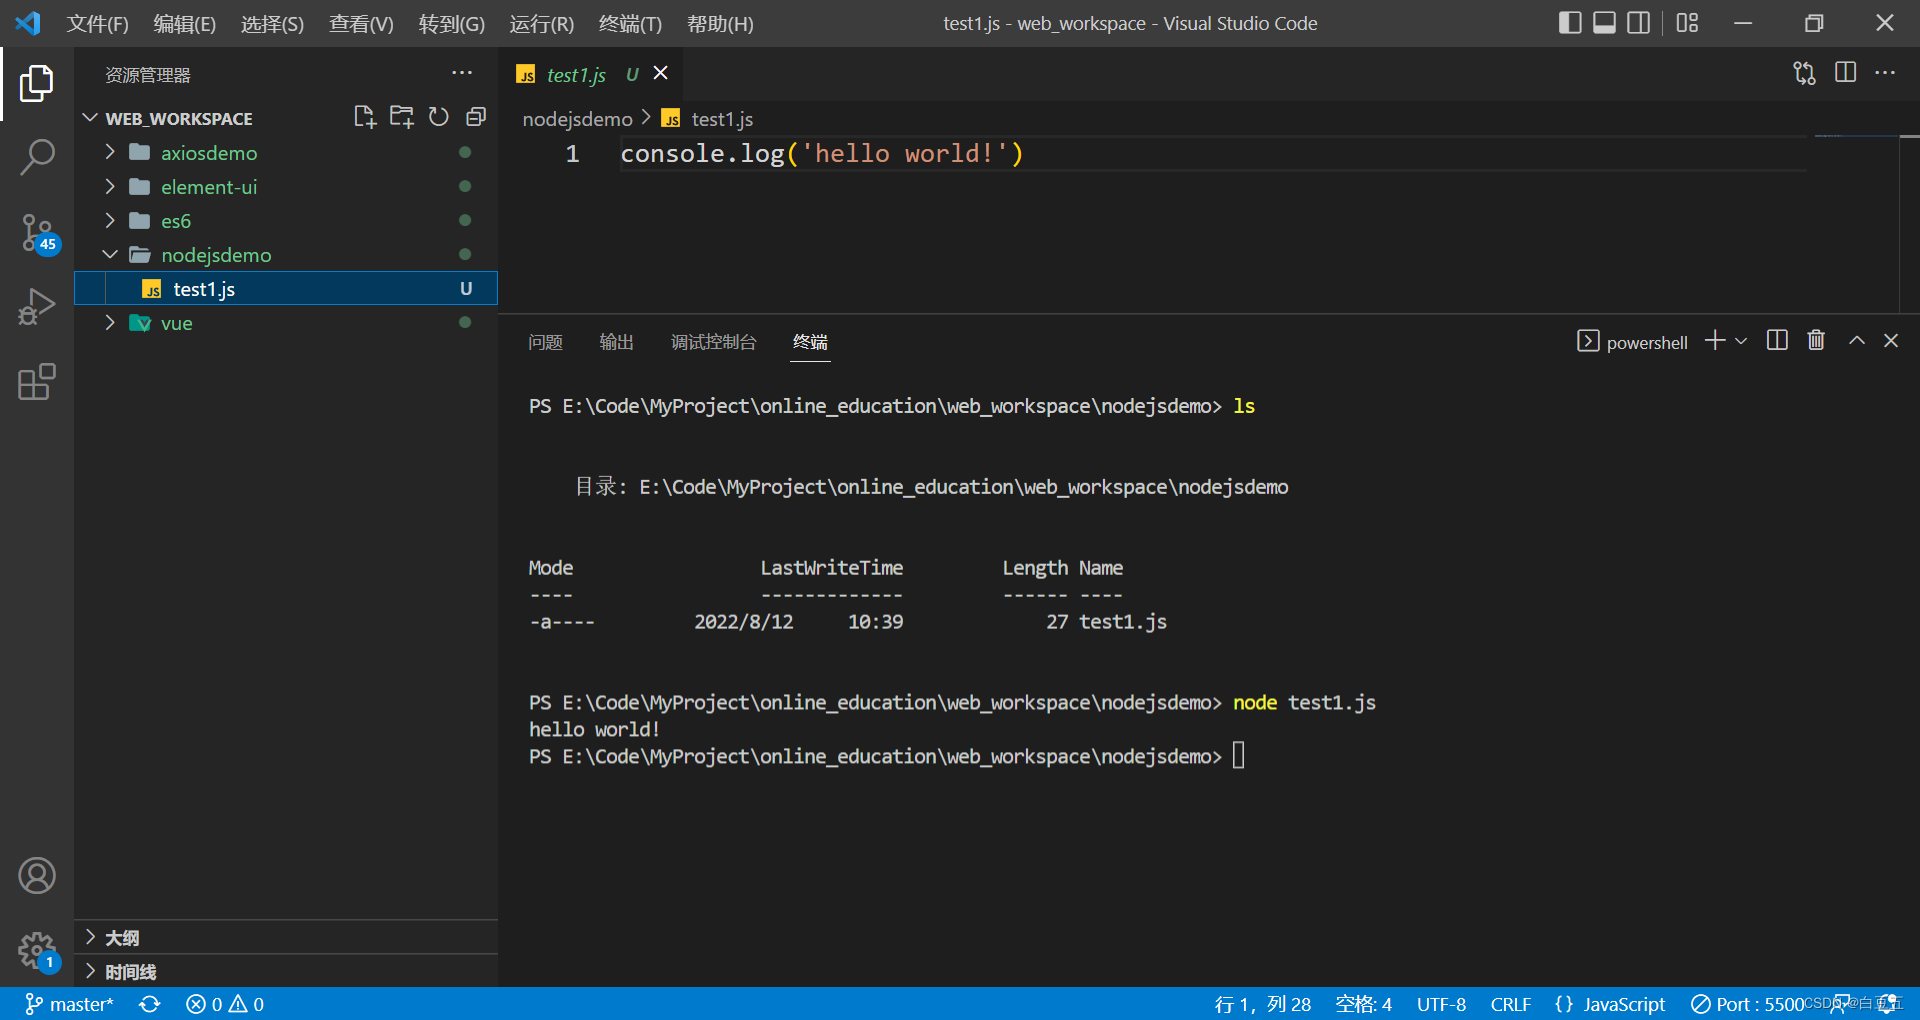The width and height of the screenshot is (1920, 1020).
Task: Expand the 大纲 outline section
Action: 90,937
